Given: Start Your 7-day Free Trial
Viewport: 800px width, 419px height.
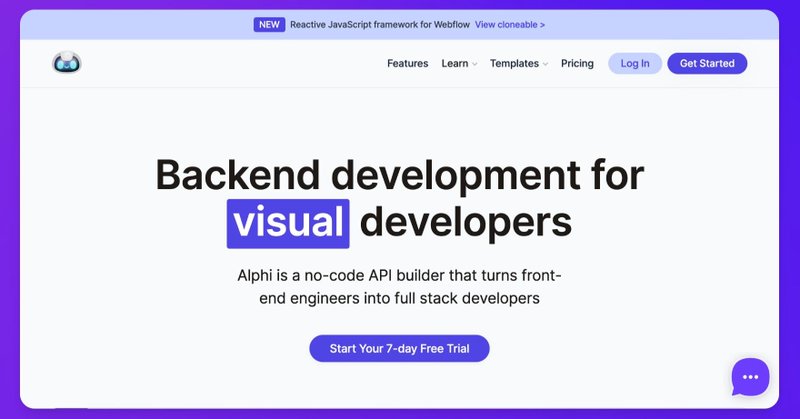Looking at the screenshot, I should [x=399, y=349].
